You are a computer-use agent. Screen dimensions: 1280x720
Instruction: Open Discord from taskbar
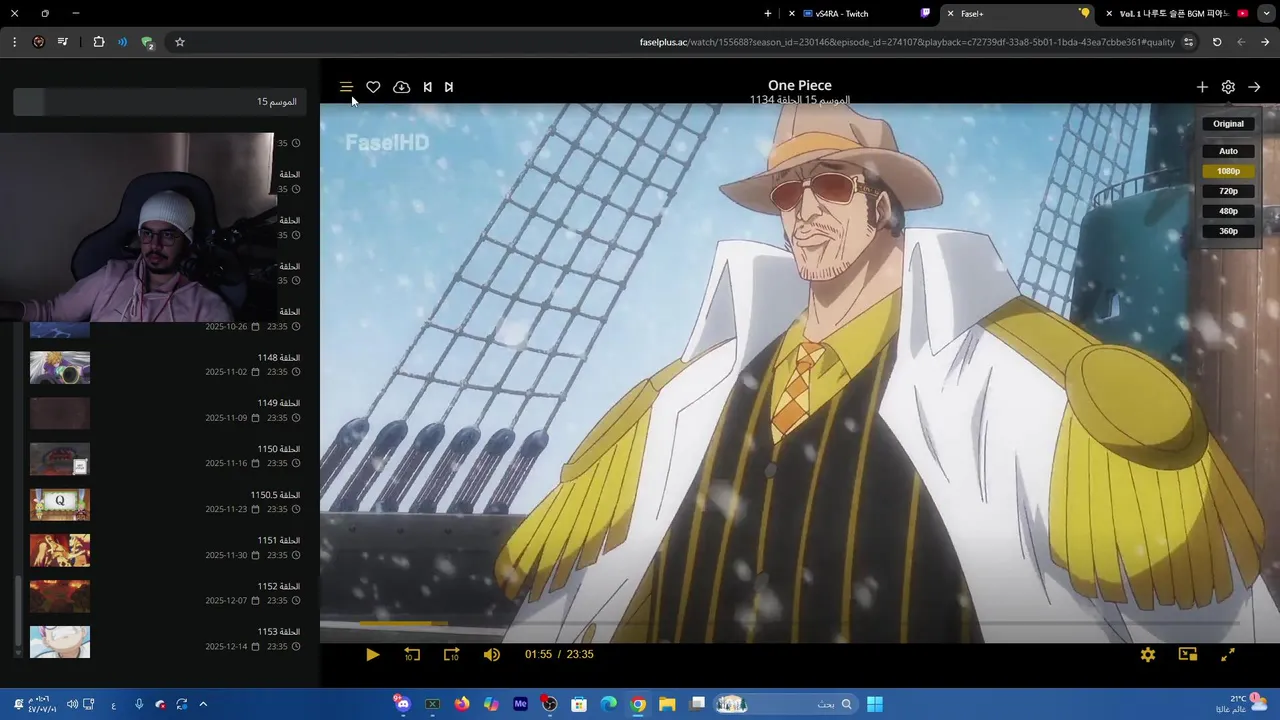[403, 704]
